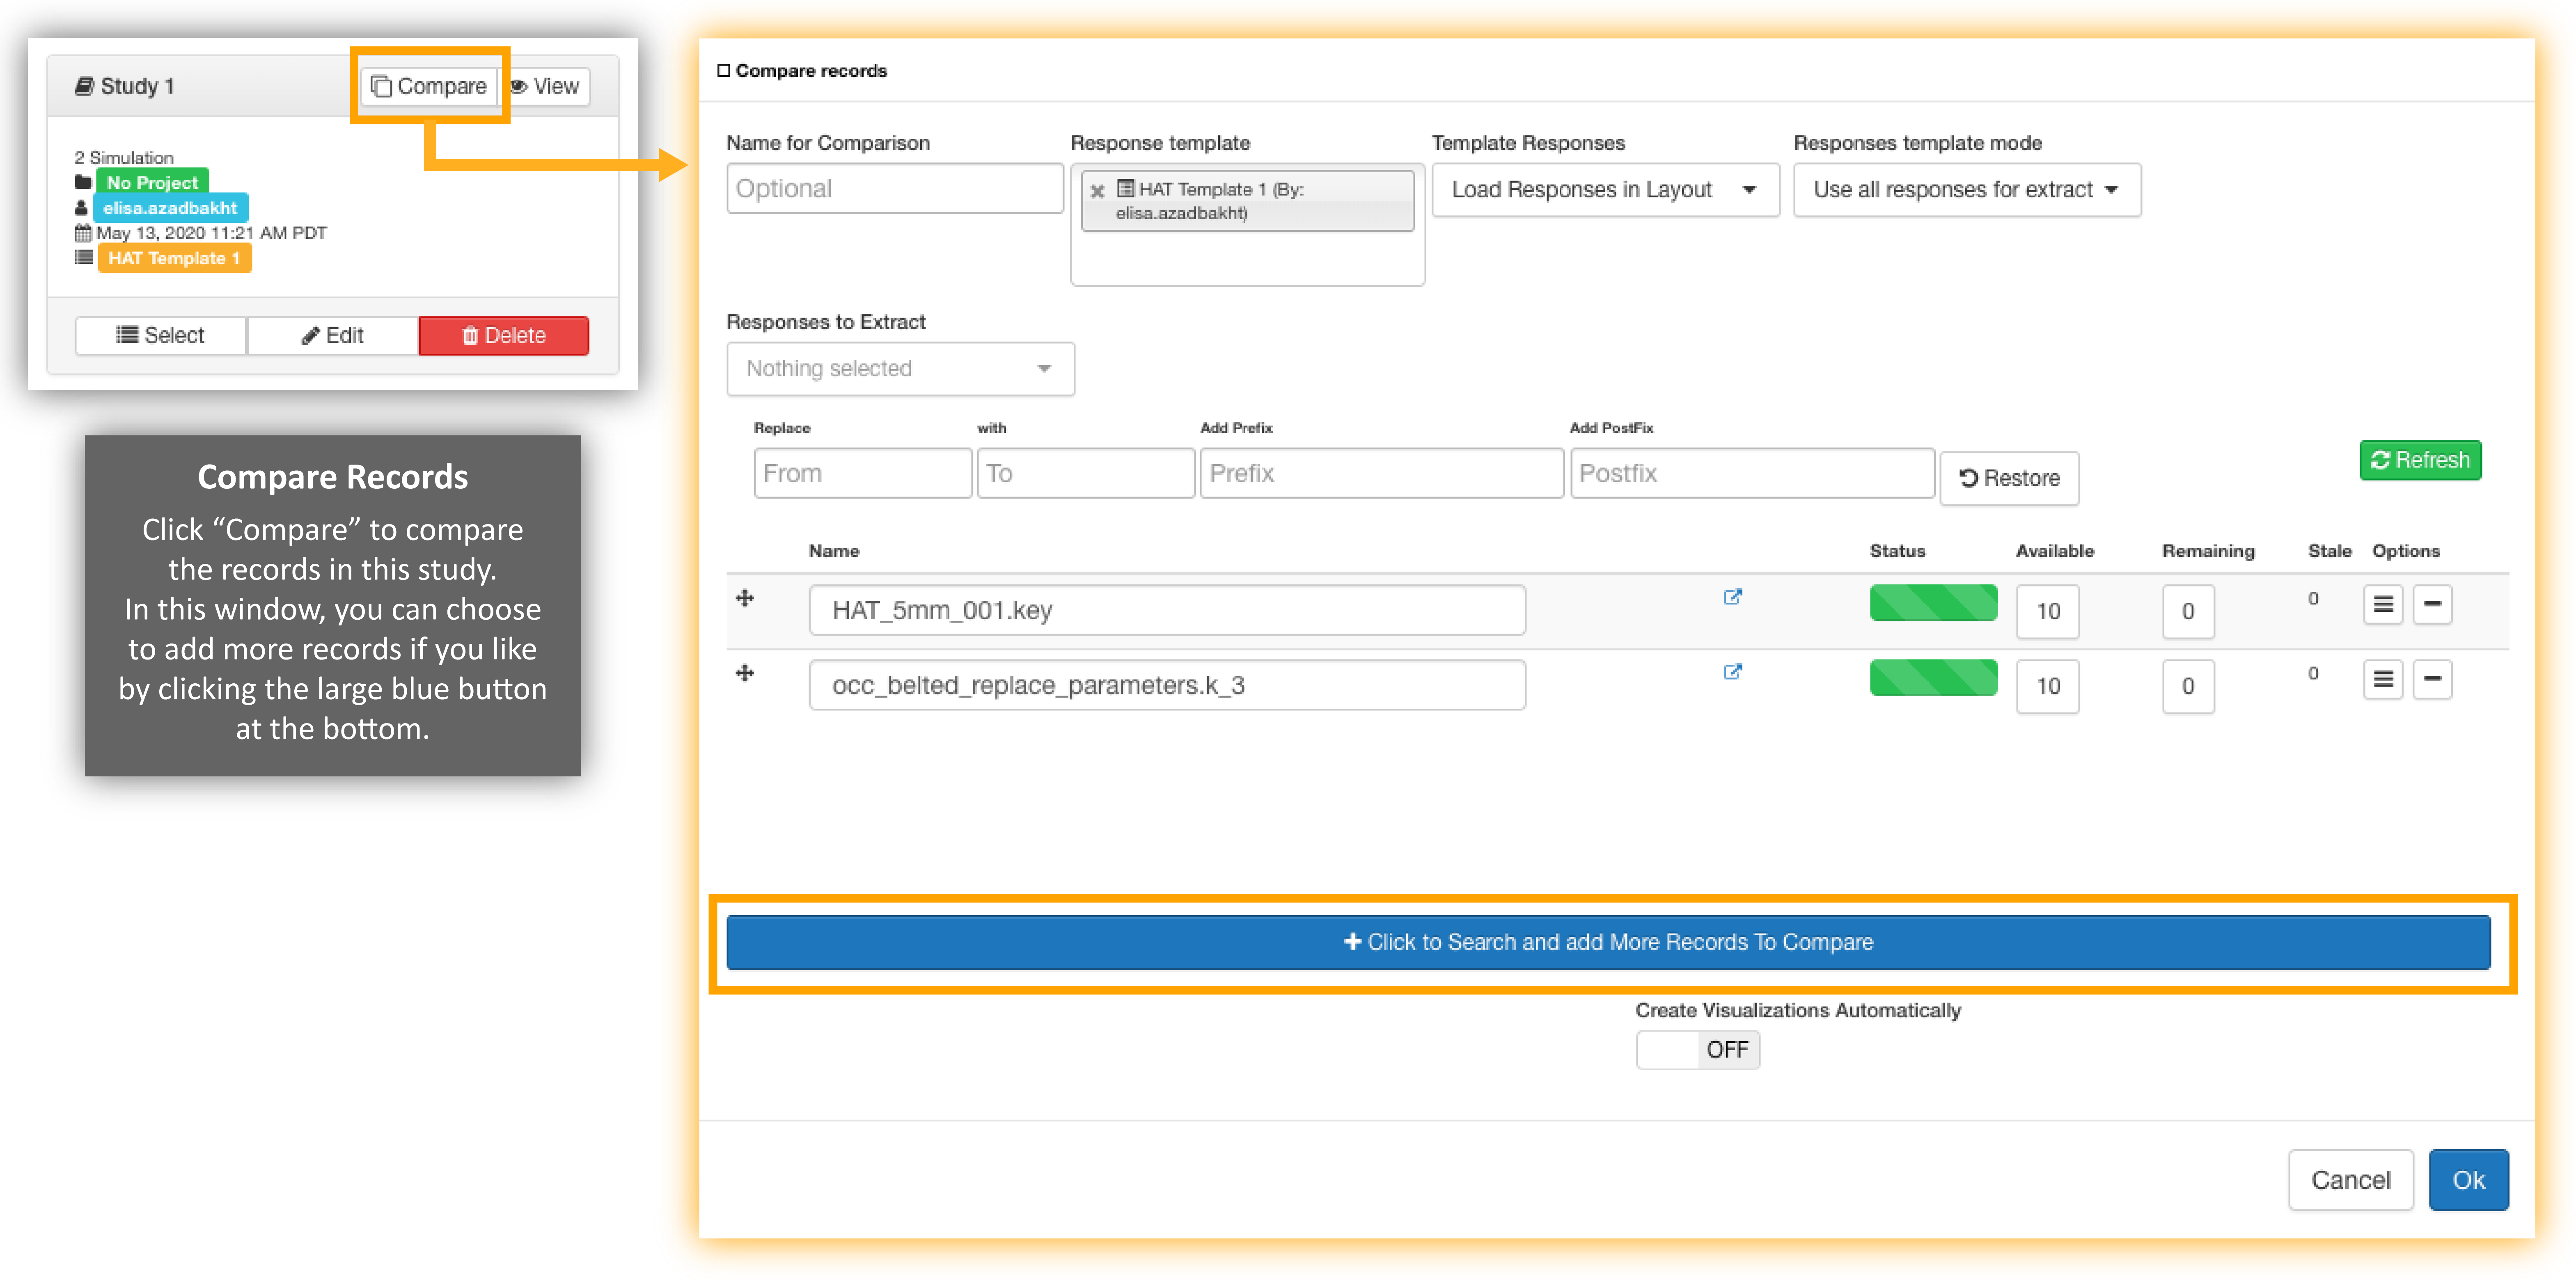Click the HAT_5mm_001.key name field
This screenshot has width=2576, height=1280.
pyautogui.click(x=1167, y=610)
